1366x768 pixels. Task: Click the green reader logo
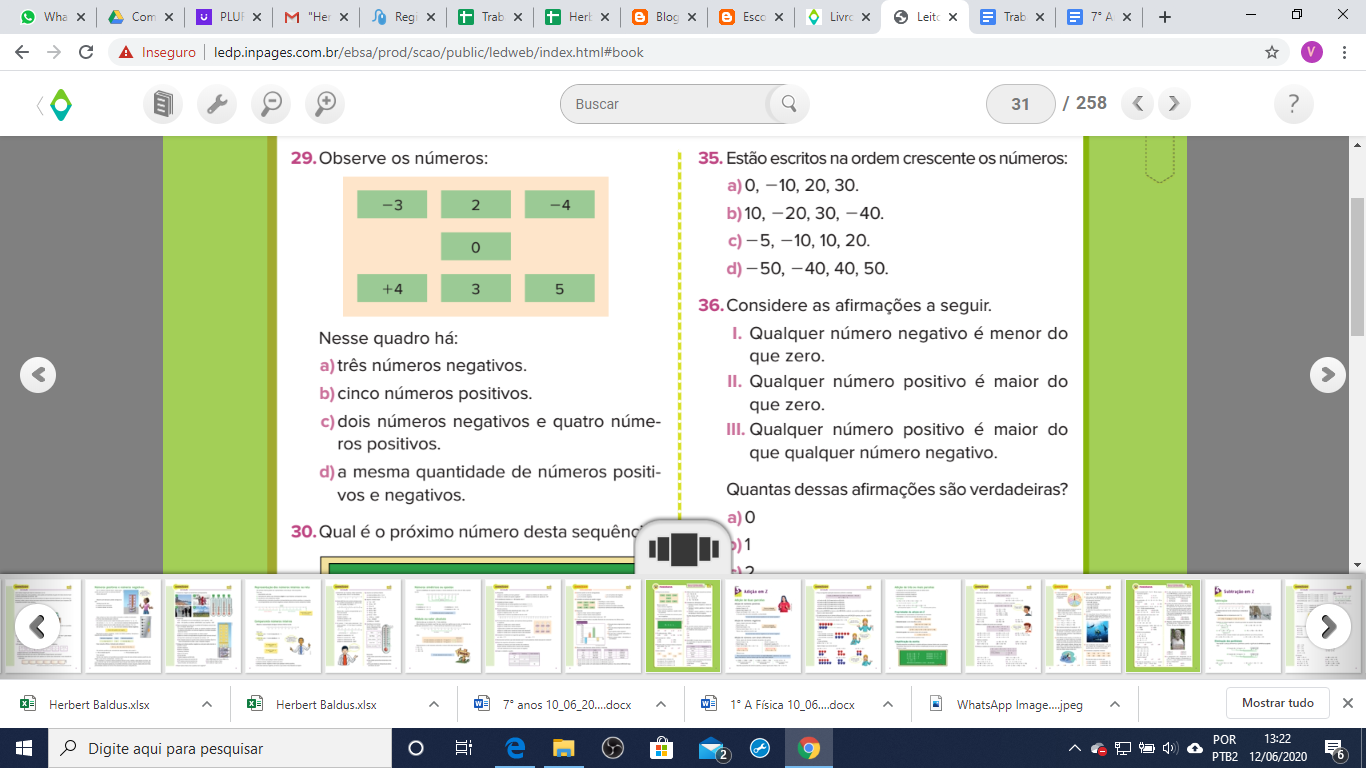coord(61,104)
